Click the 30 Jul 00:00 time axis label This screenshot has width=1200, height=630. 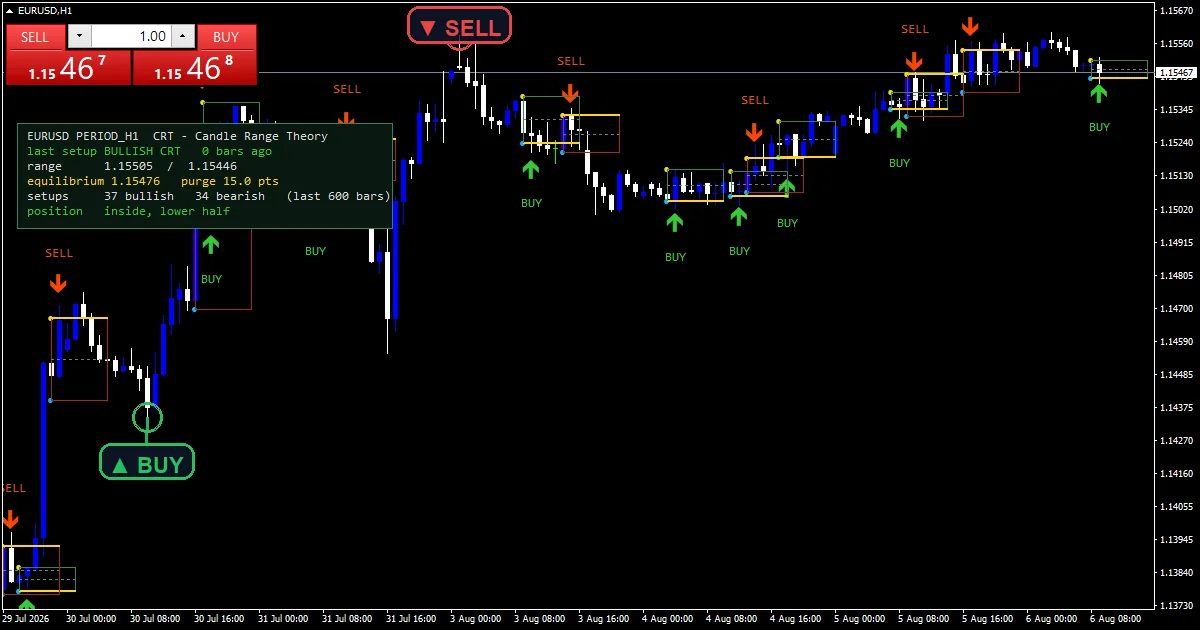[x=91, y=619]
